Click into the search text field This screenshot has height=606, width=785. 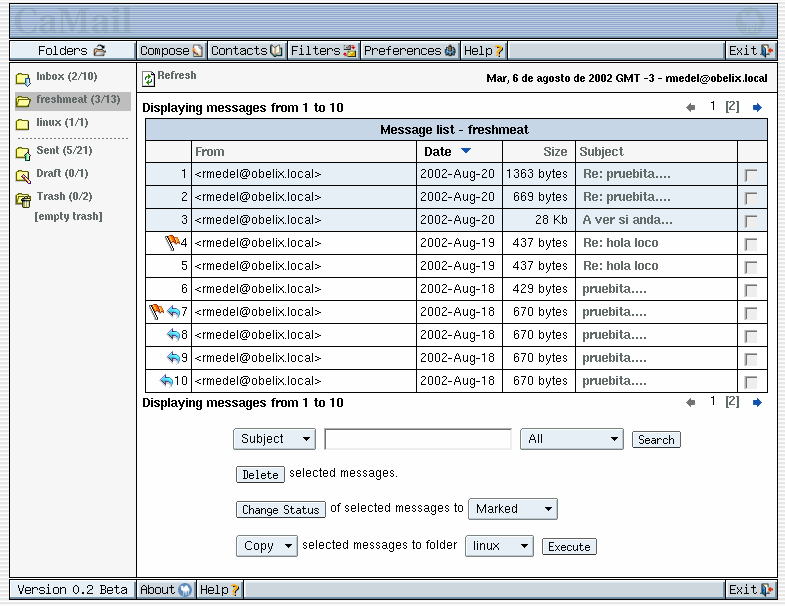click(418, 439)
